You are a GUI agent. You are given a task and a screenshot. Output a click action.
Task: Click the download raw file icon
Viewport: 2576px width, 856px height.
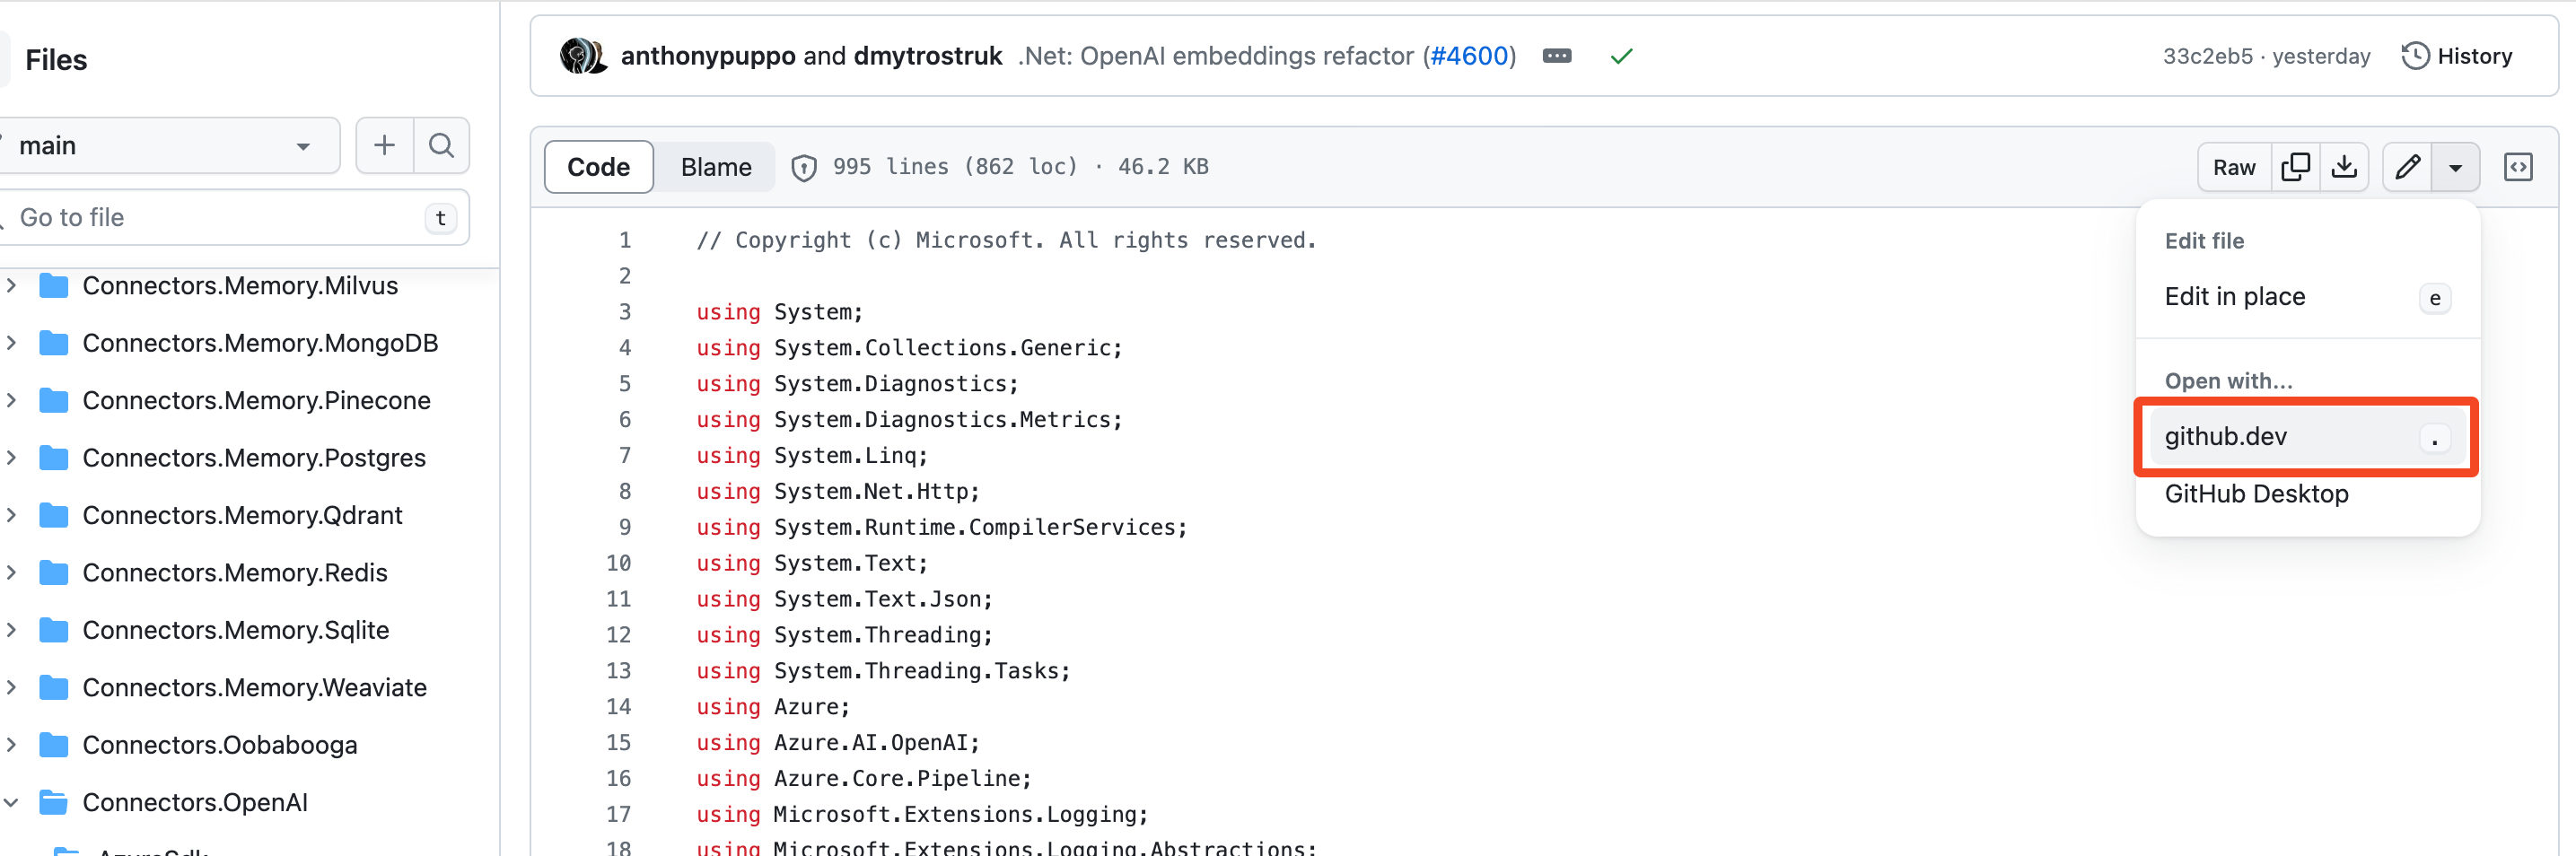click(x=2344, y=167)
